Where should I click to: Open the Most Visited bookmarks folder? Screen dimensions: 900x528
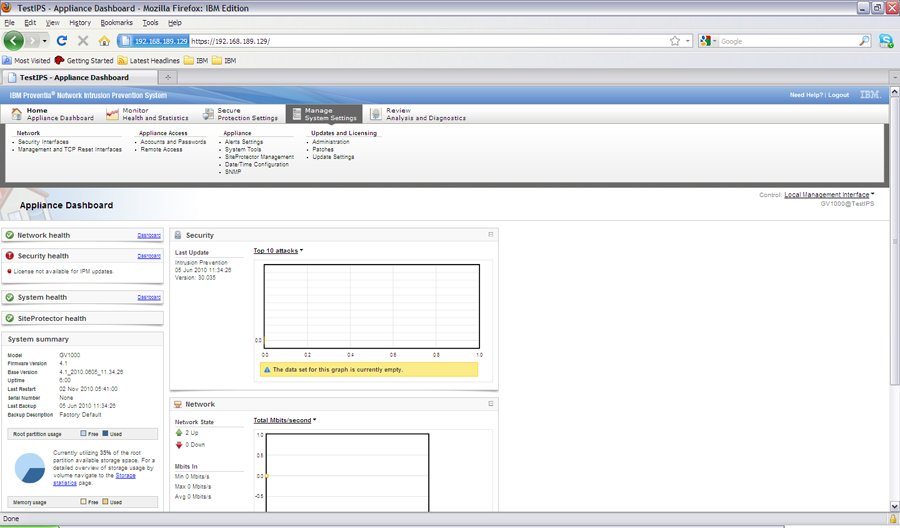point(26,60)
